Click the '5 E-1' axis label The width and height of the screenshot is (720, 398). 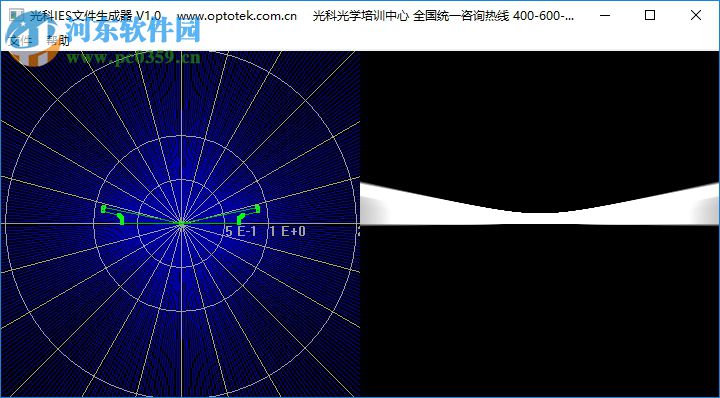[x=241, y=231]
